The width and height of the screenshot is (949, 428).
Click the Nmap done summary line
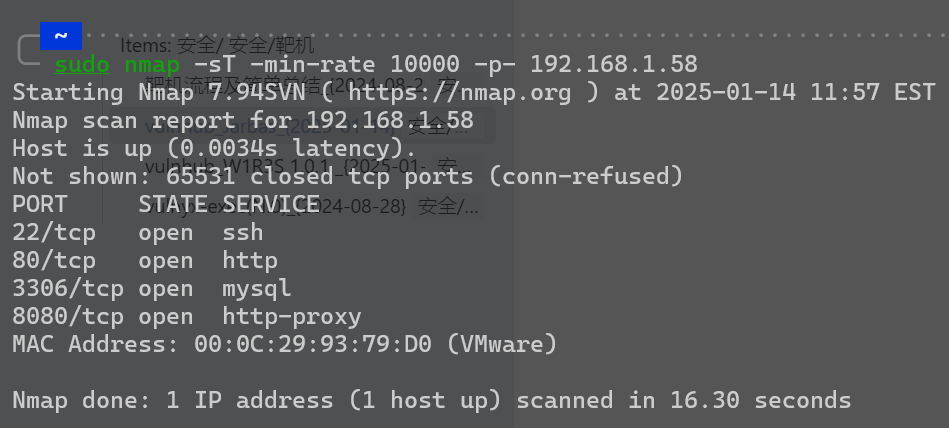[x=432, y=400]
